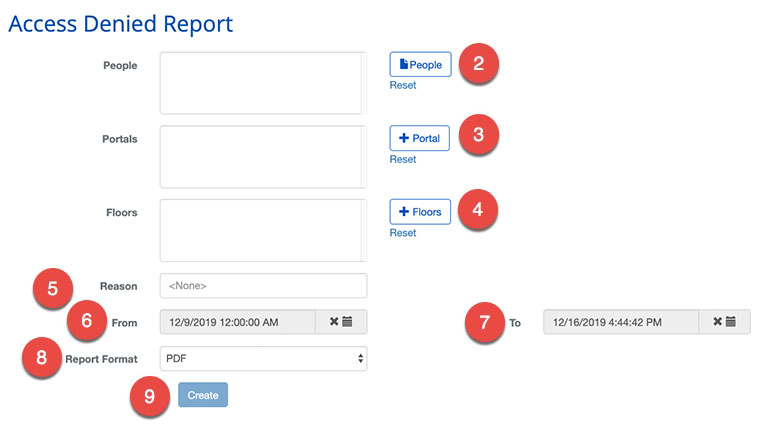Image resolution: width=769 pixels, height=436 pixels.
Task: Add a portal with Portal button
Action: pos(419,138)
